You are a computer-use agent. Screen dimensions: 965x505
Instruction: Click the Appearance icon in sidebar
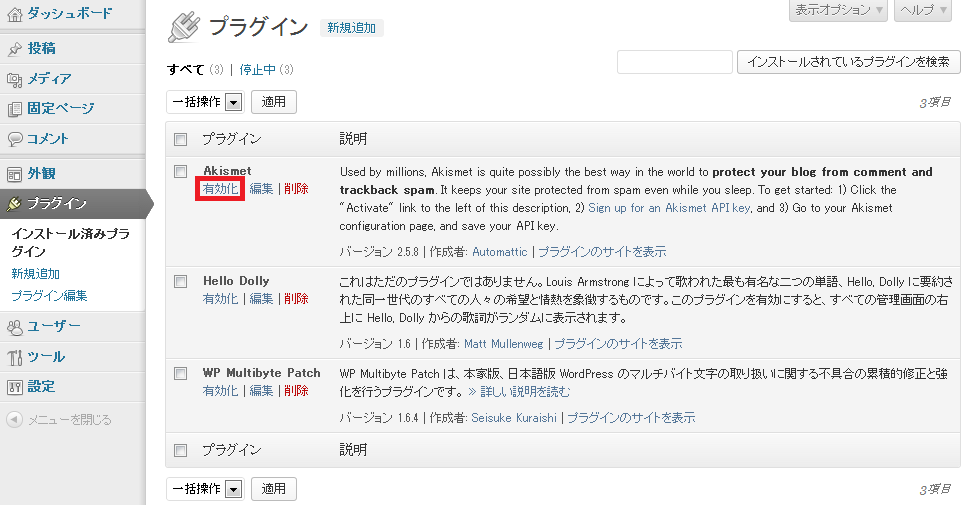pyautogui.click(x=15, y=173)
